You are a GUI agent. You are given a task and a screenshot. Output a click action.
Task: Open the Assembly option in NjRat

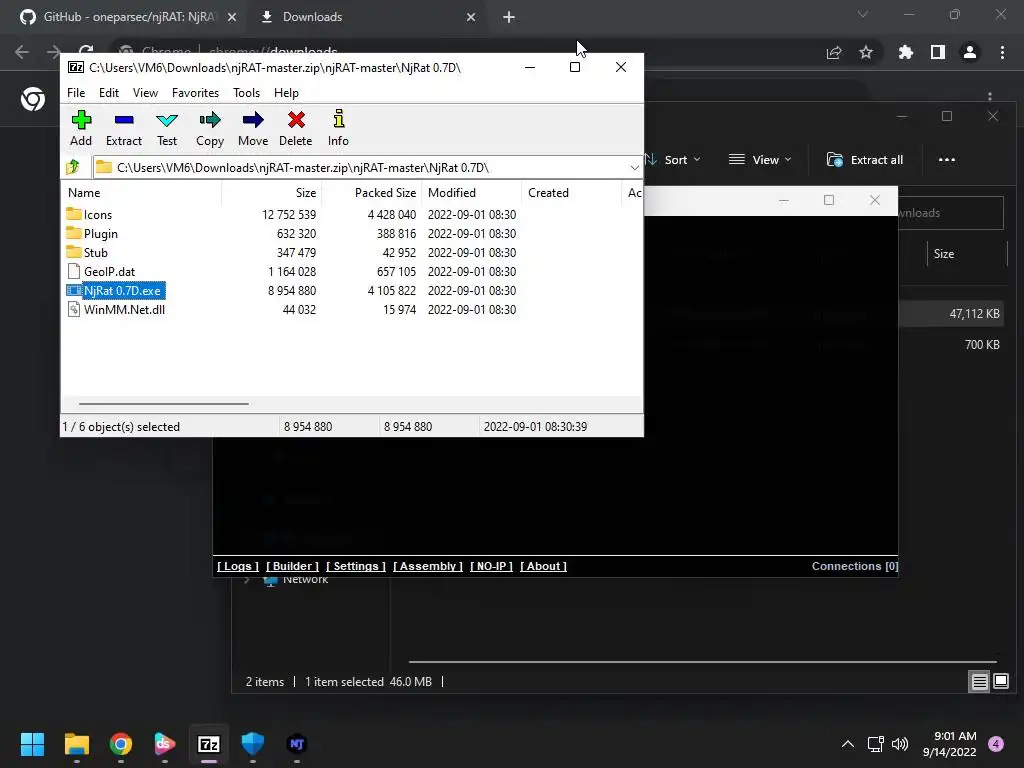tap(428, 566)
